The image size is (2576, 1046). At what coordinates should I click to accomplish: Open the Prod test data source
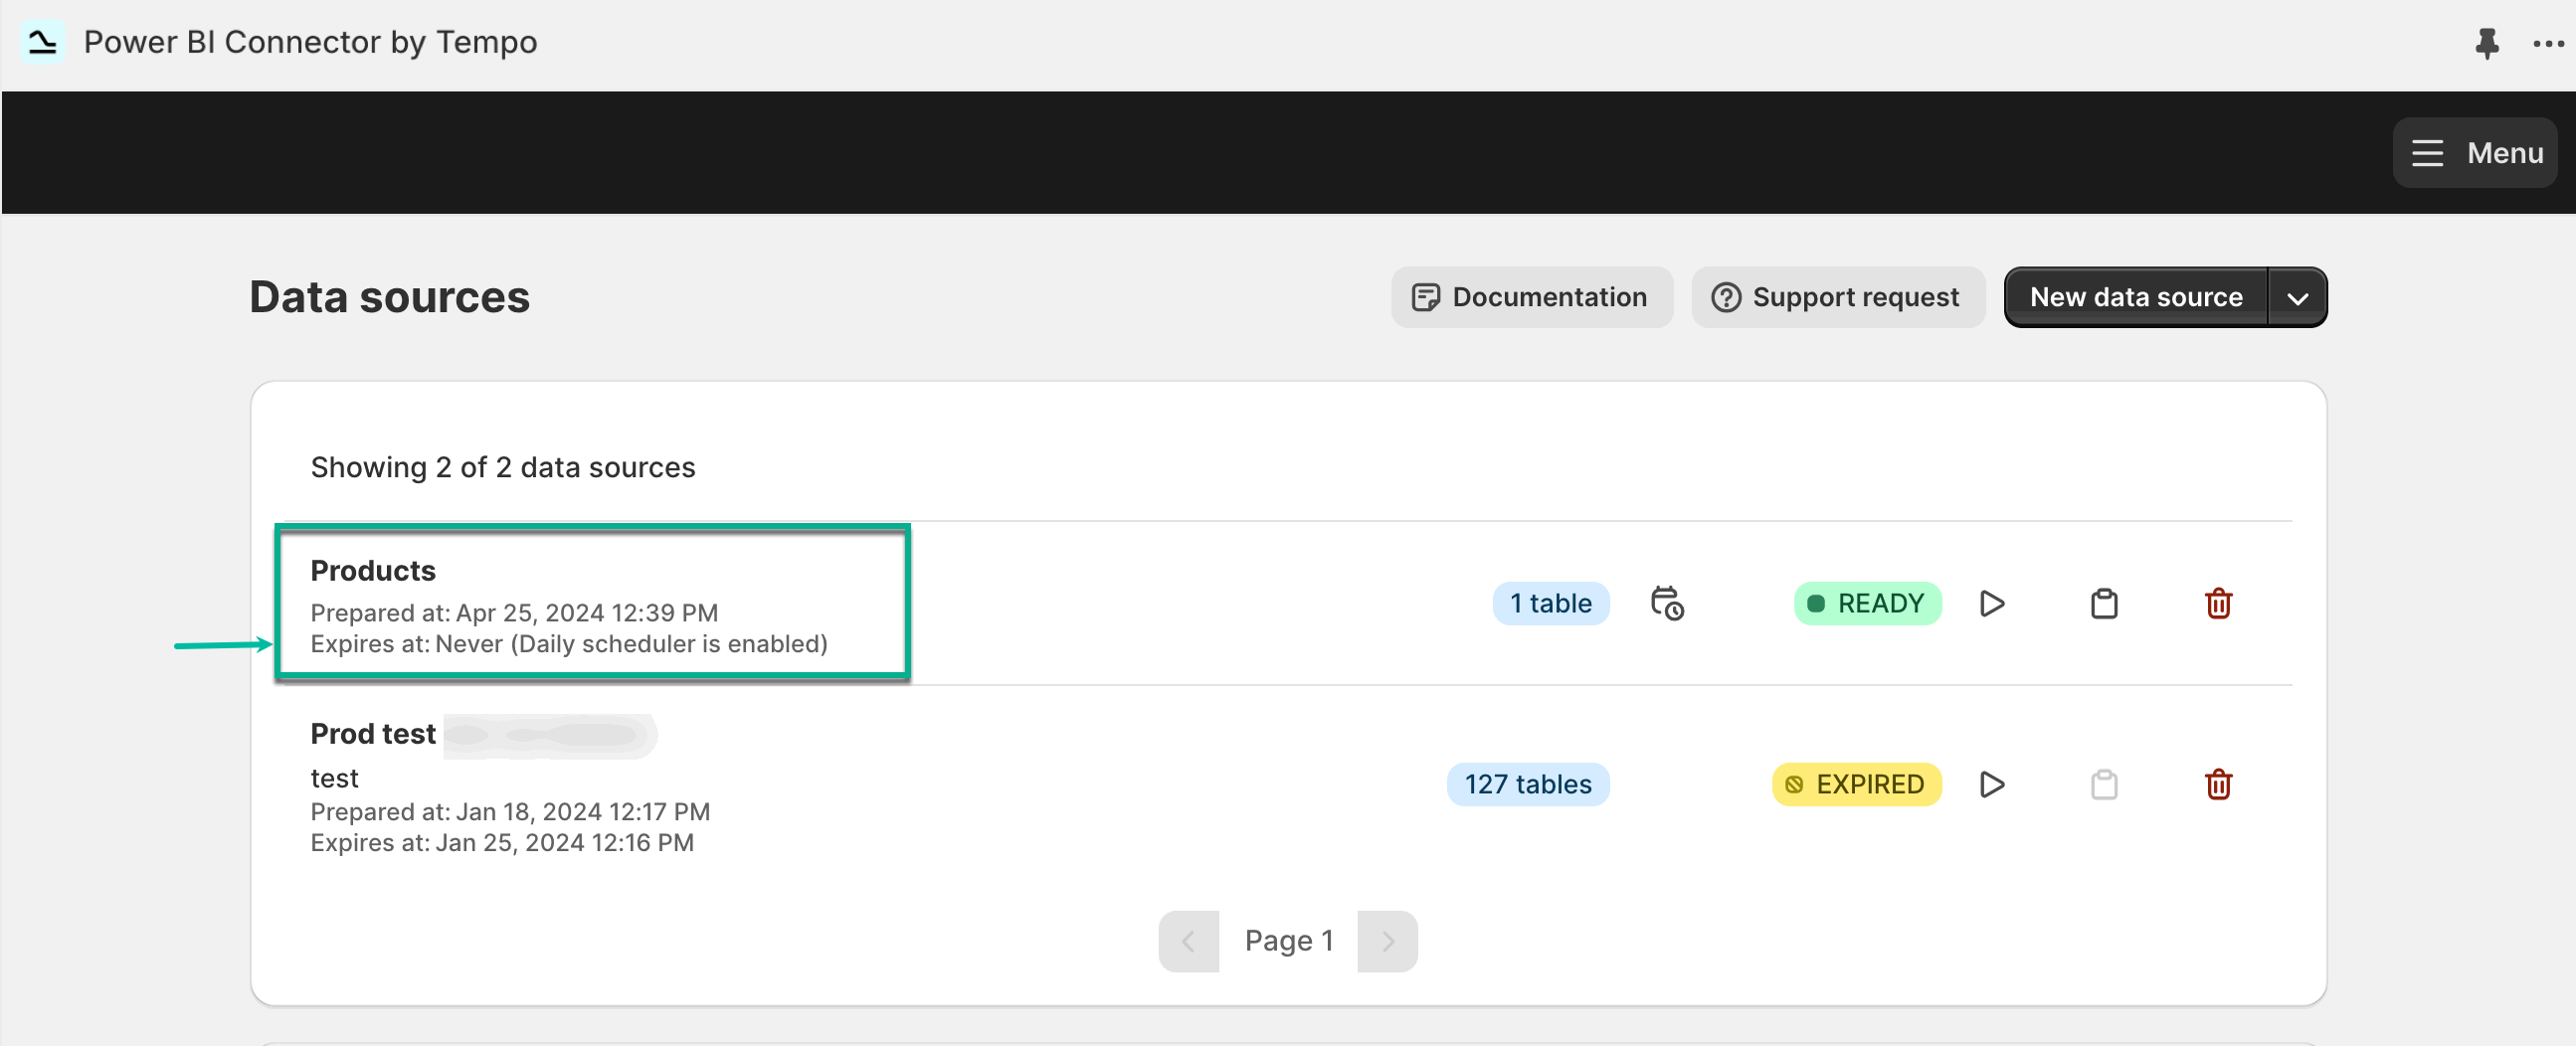coord(373,733)
